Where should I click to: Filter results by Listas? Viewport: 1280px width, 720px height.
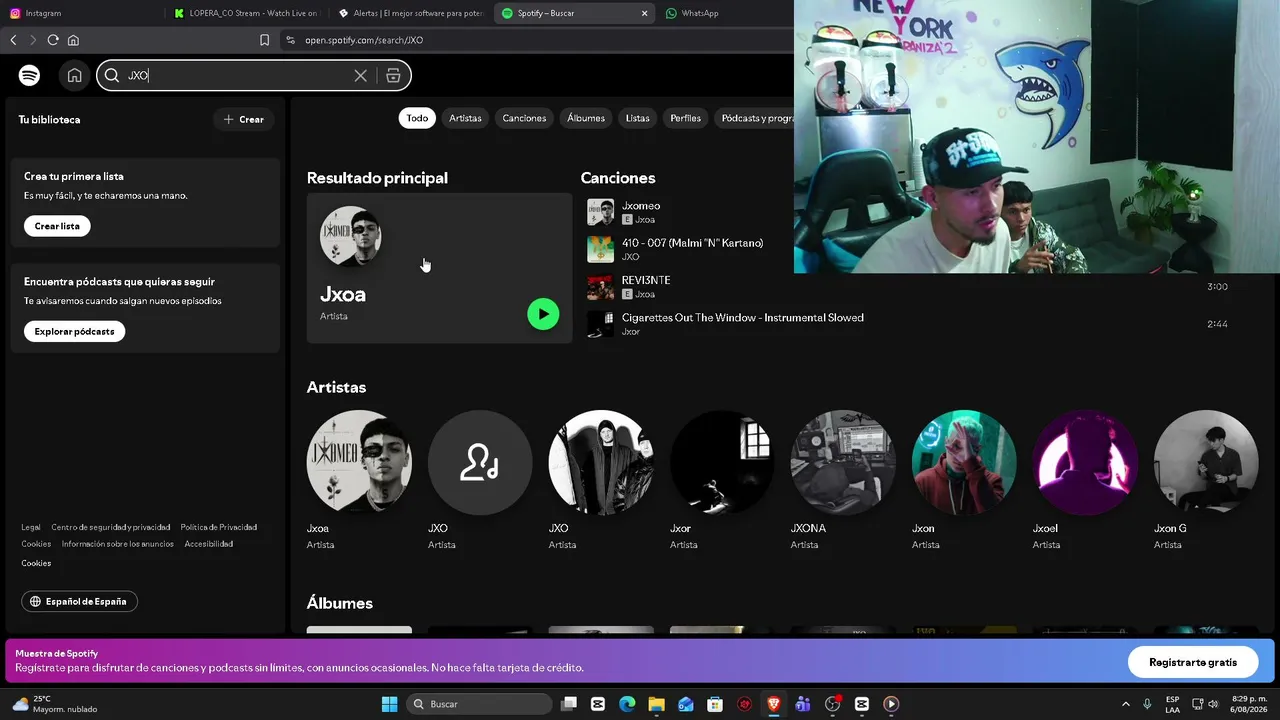click(638, 118)
